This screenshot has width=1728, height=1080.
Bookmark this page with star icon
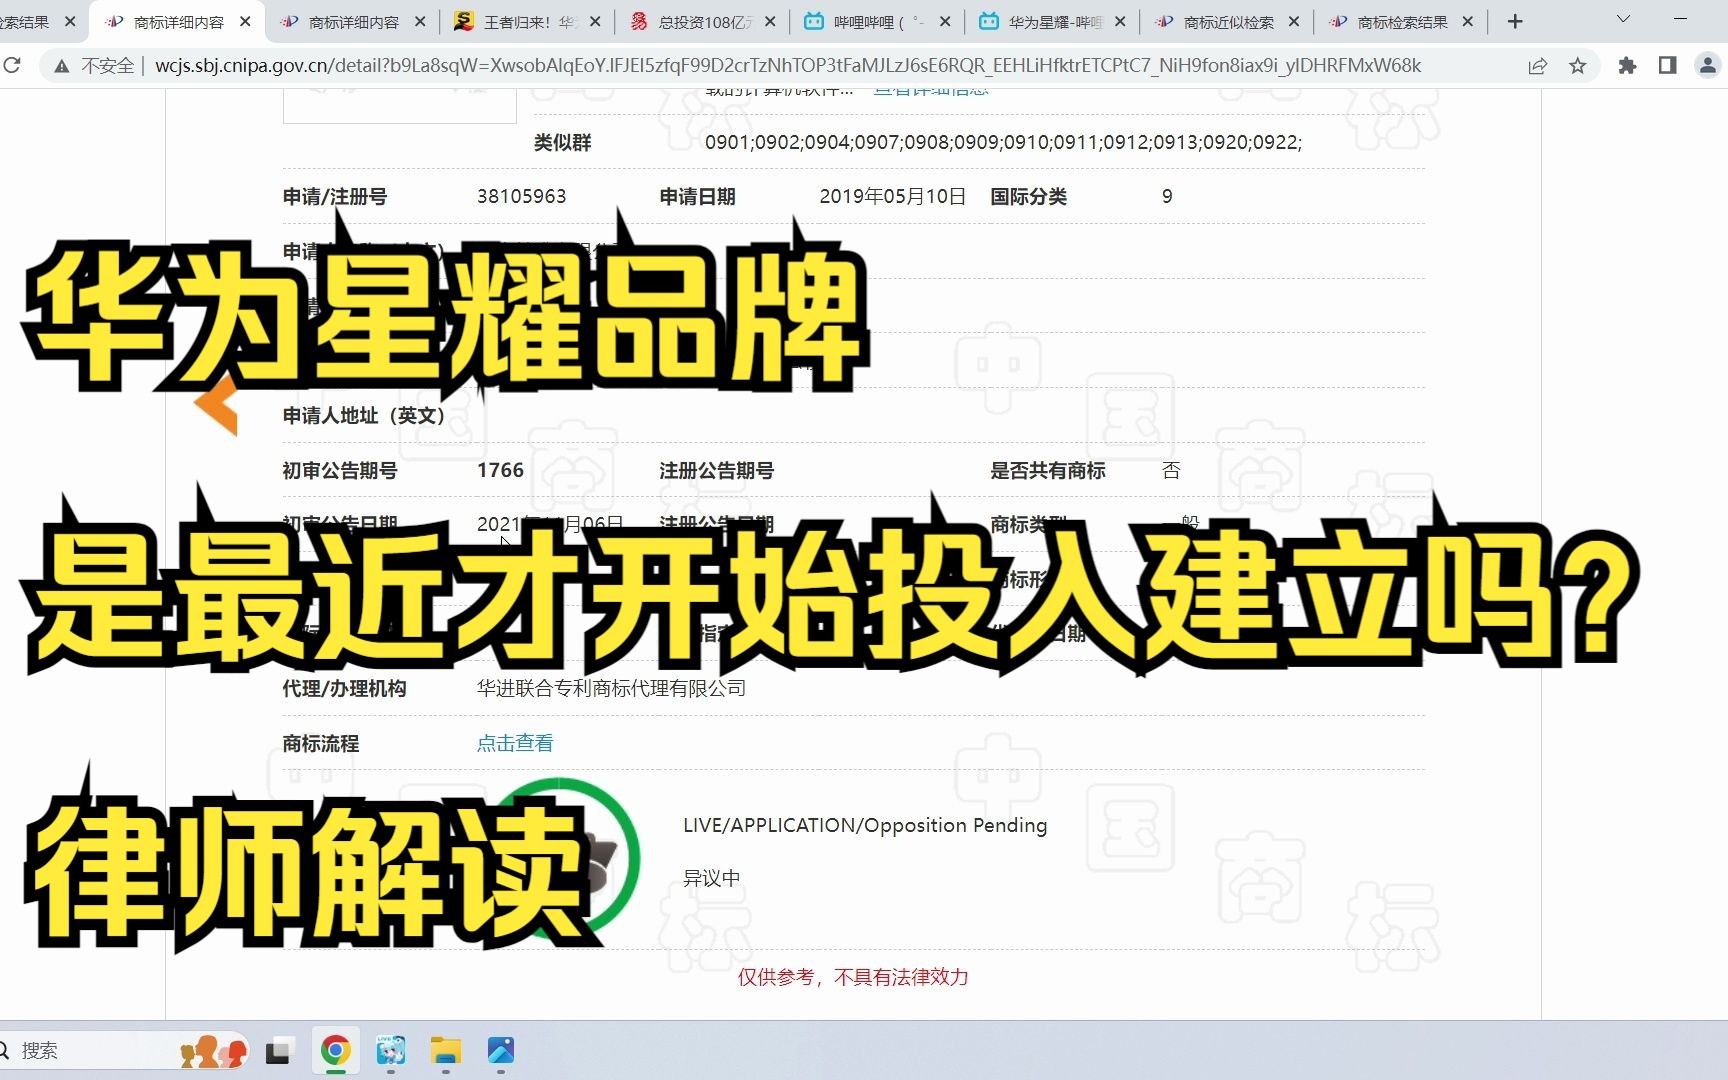(1578, 66)
